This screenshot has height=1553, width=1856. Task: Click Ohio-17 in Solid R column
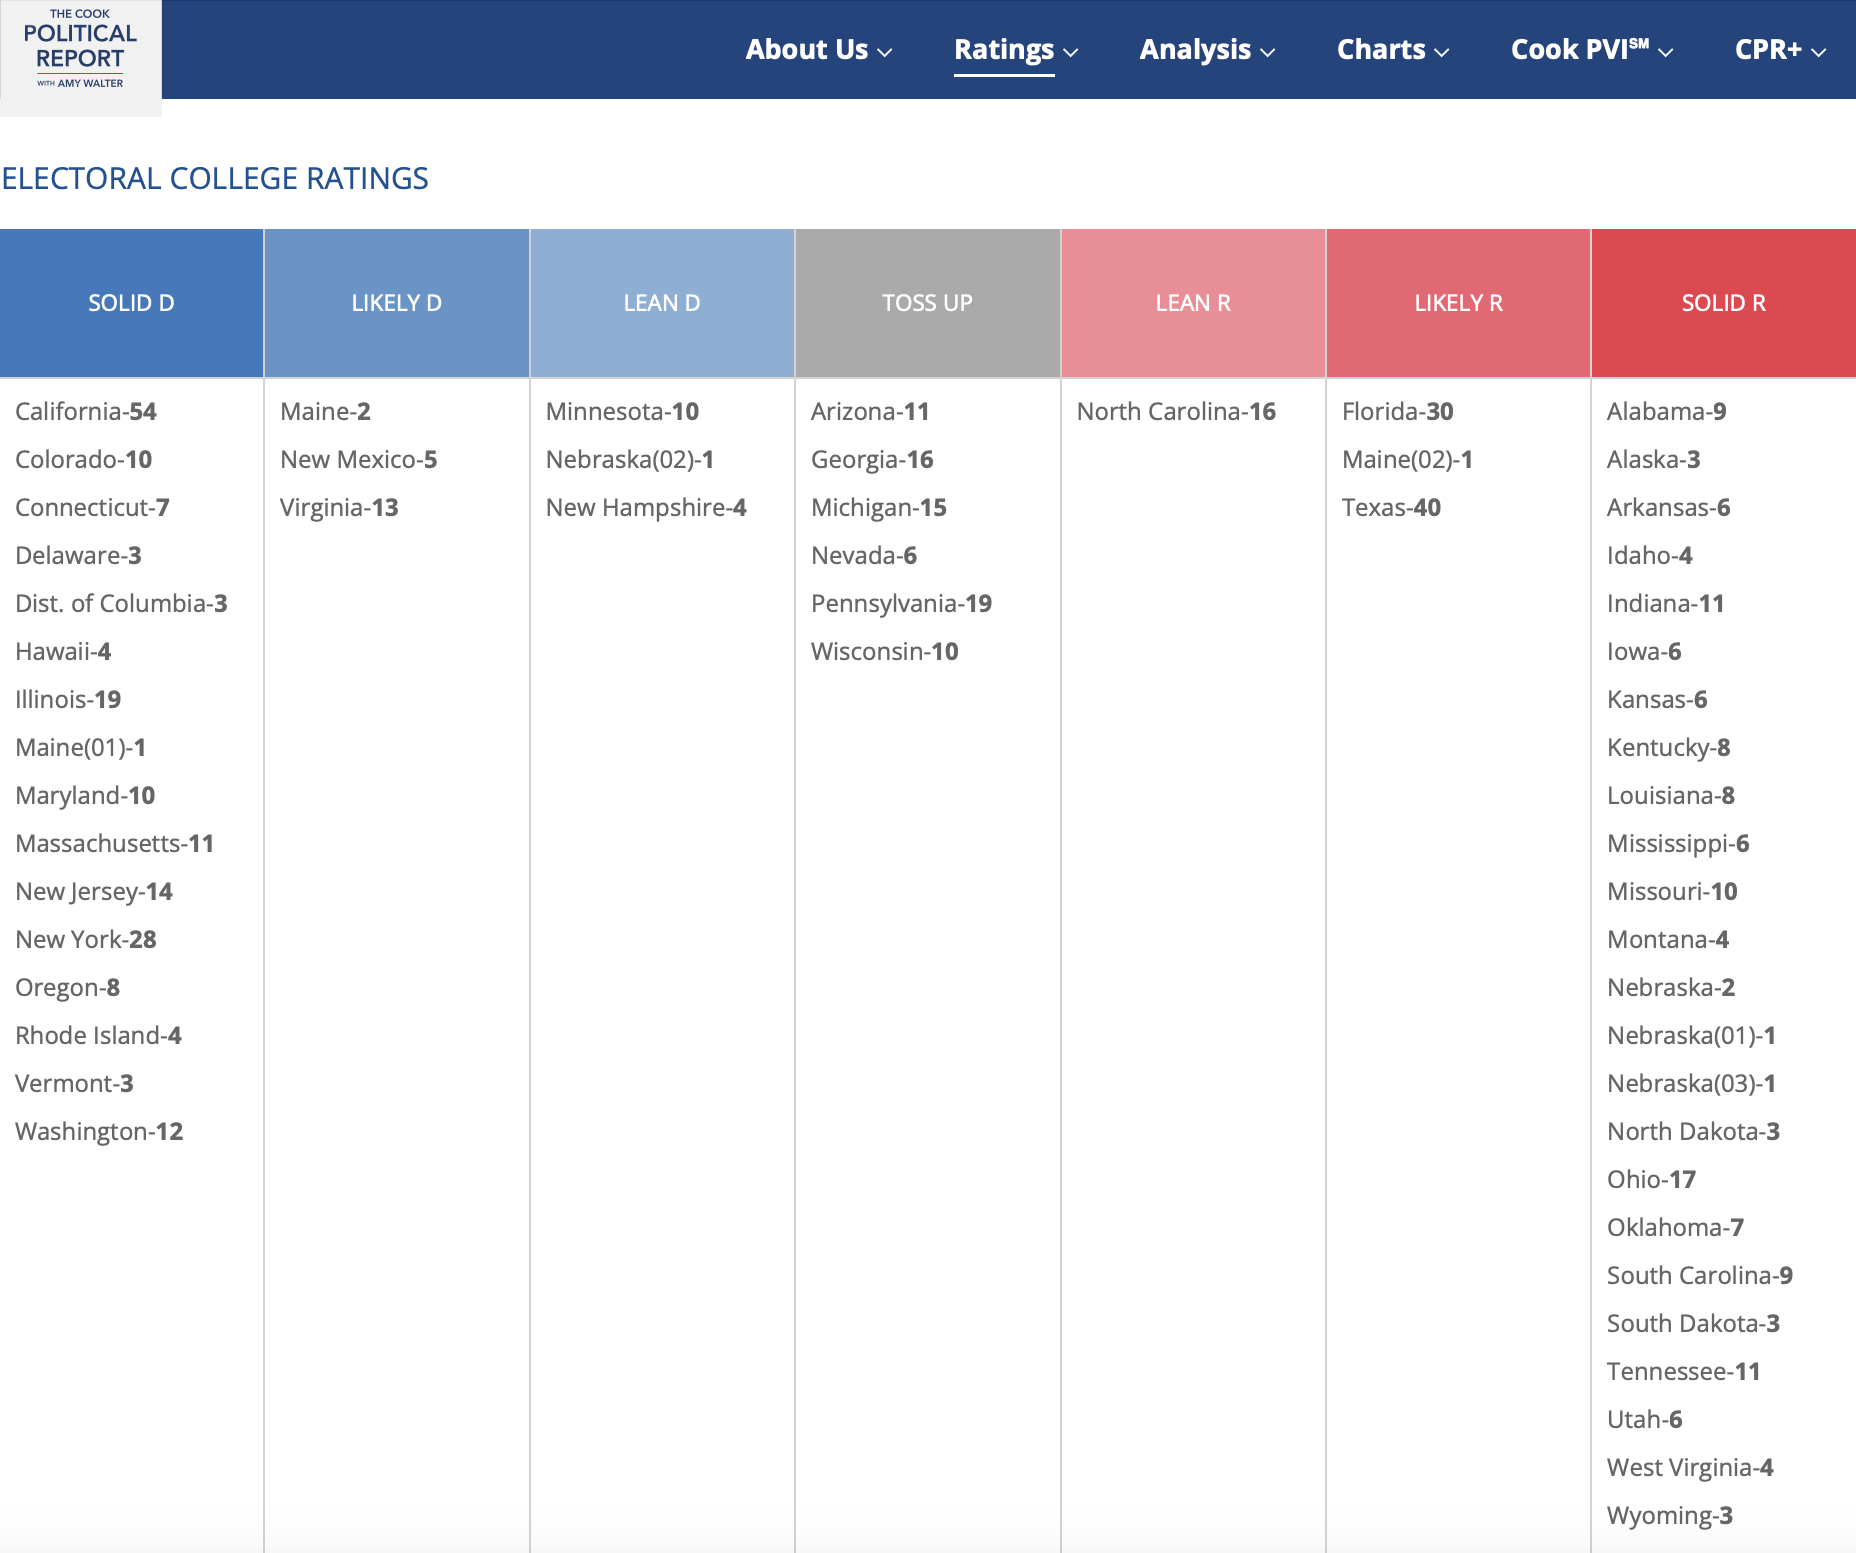(1651, 1180)
